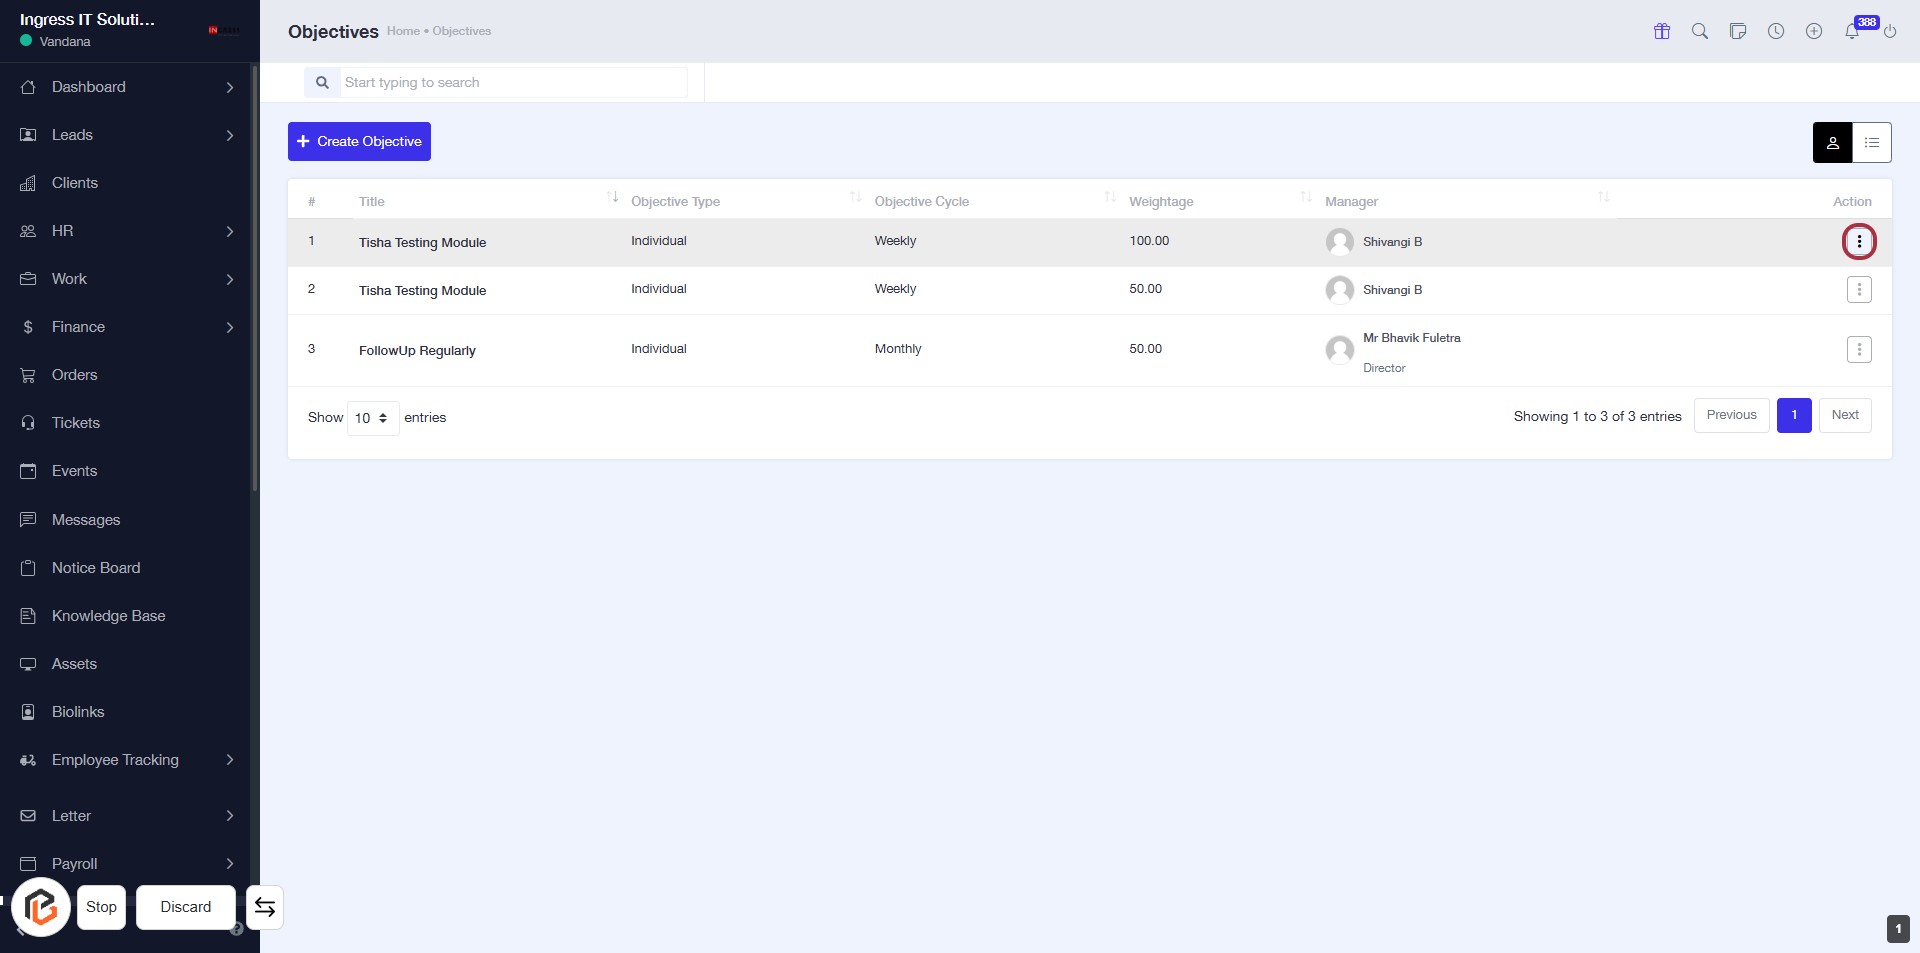This screenshot has width=1920, height=953.
Task: Switch to the person view toggle
Action: click(x=1832, y=143)
